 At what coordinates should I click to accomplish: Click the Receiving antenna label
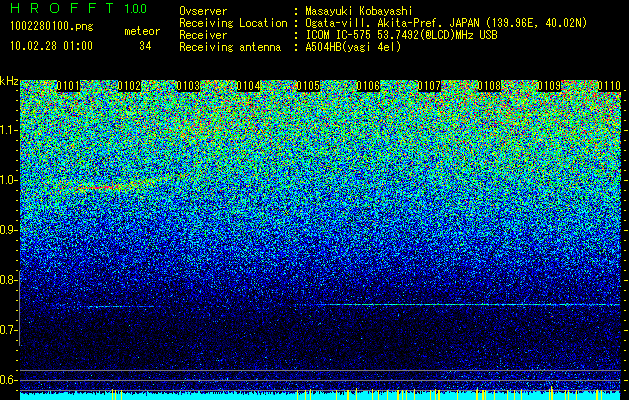pyautogui.click(x=230, y=47)
